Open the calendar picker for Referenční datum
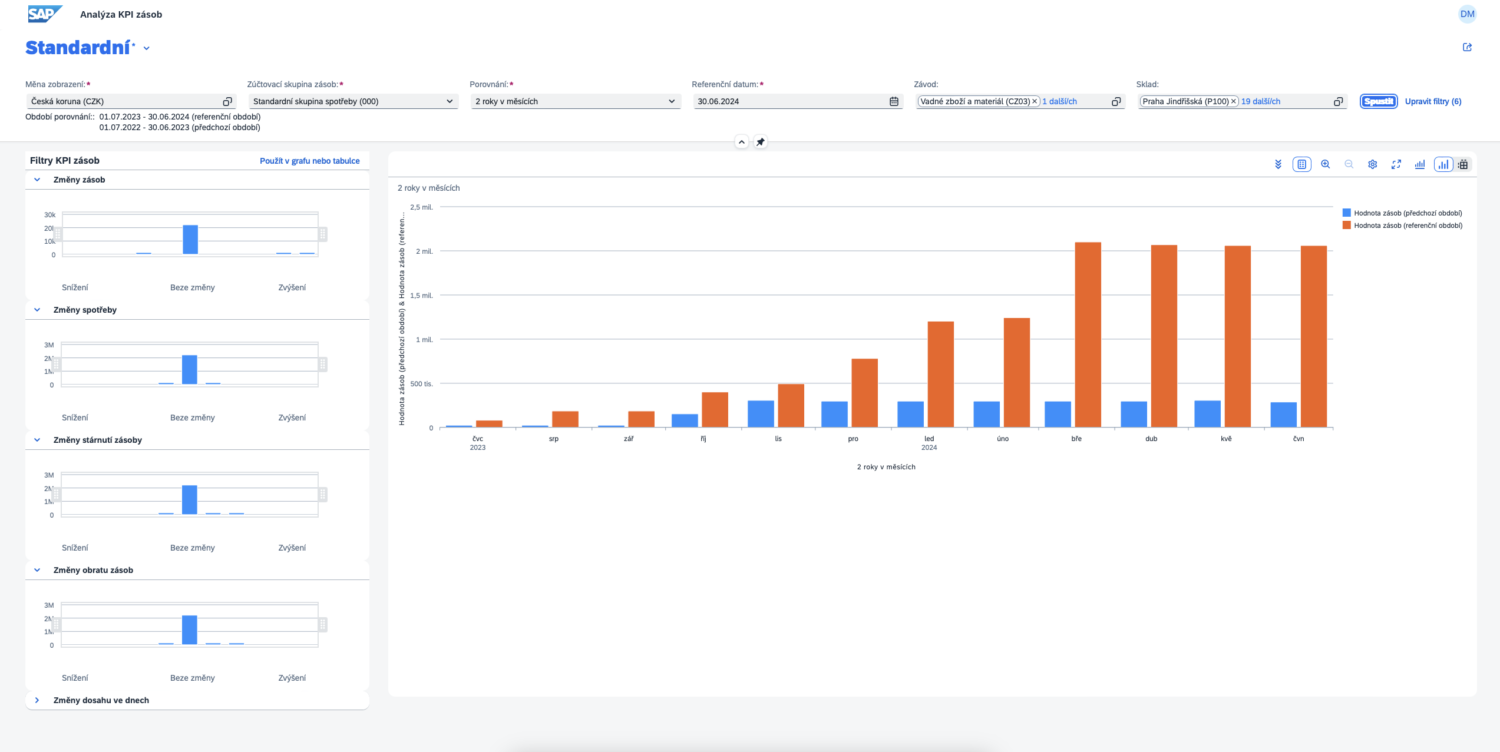Screen dimensions: 1500x752 [894, 101]
